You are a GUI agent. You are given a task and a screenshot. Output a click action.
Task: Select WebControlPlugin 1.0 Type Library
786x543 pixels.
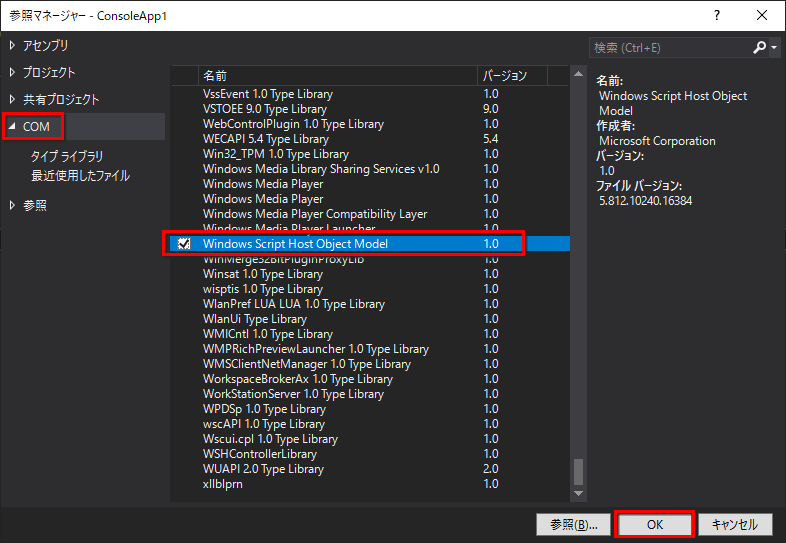pyautogui.click(x=369, y=124)
